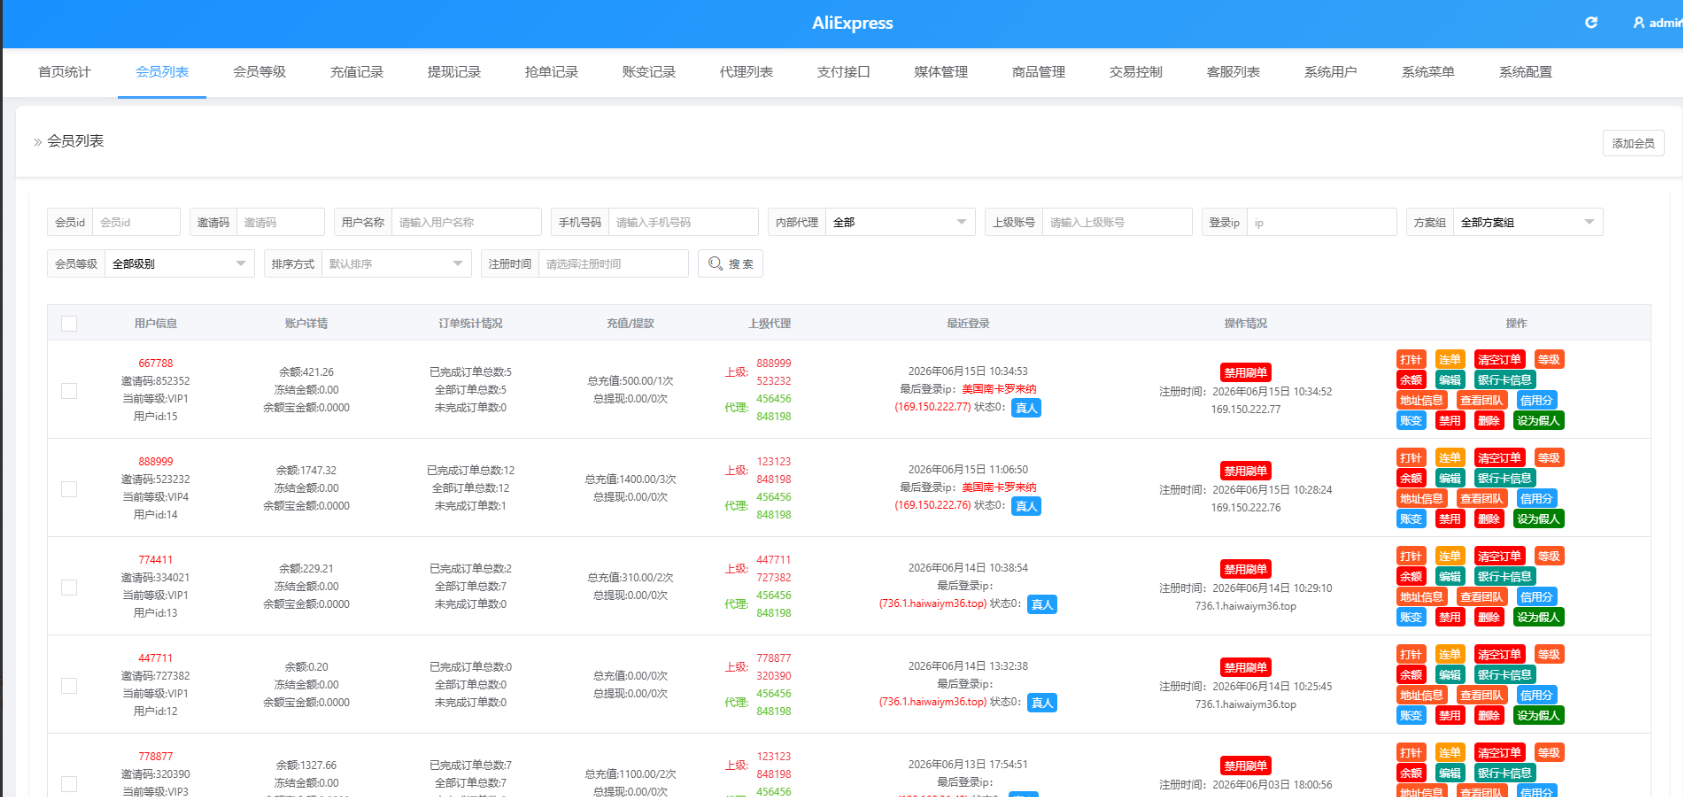Click 清空订单 for user 447711

[x=1499, y=654]
